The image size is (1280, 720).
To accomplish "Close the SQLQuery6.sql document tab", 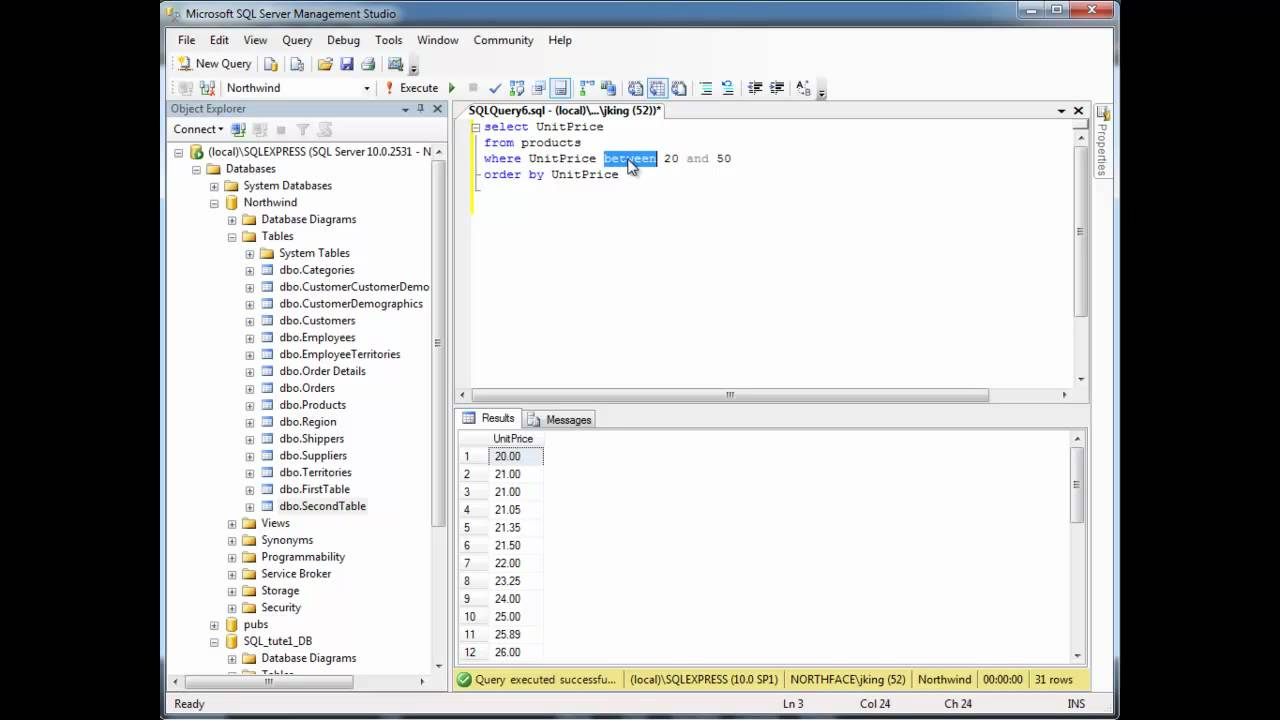I will (x=1078, y=111).
